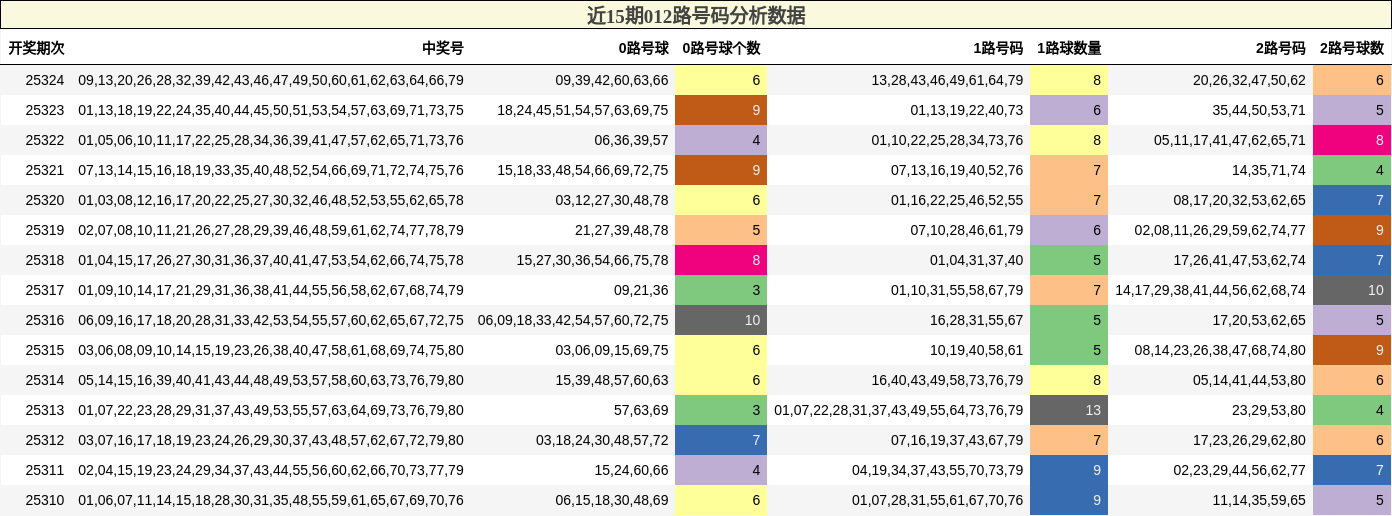
Task: Click the green 0路 count 3 cell in row 25317
Action: 721,290
